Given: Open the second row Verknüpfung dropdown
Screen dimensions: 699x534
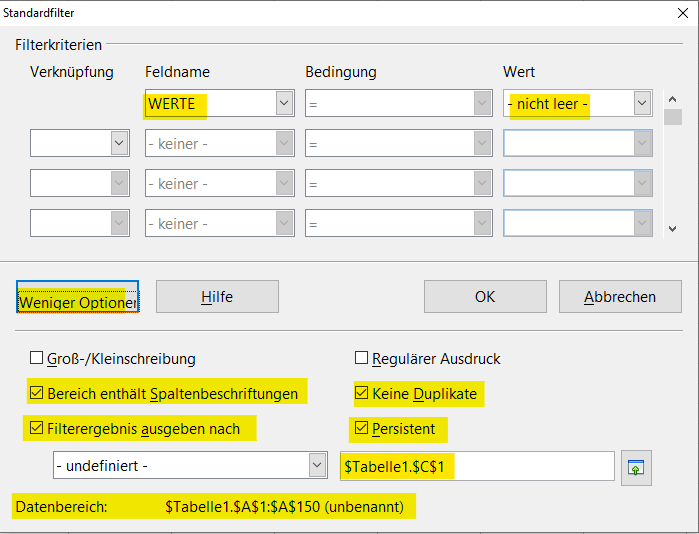Looking at the screenshot, I should [119, 143].
